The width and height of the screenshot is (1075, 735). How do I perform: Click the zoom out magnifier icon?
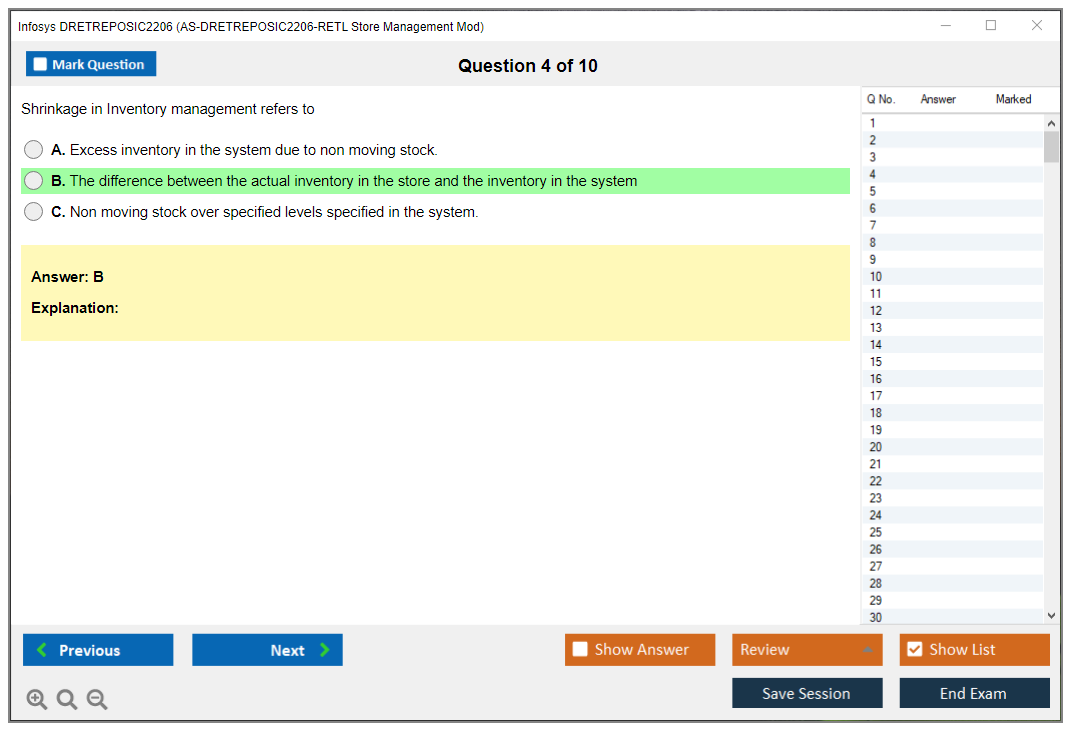(x=97, y=700)
